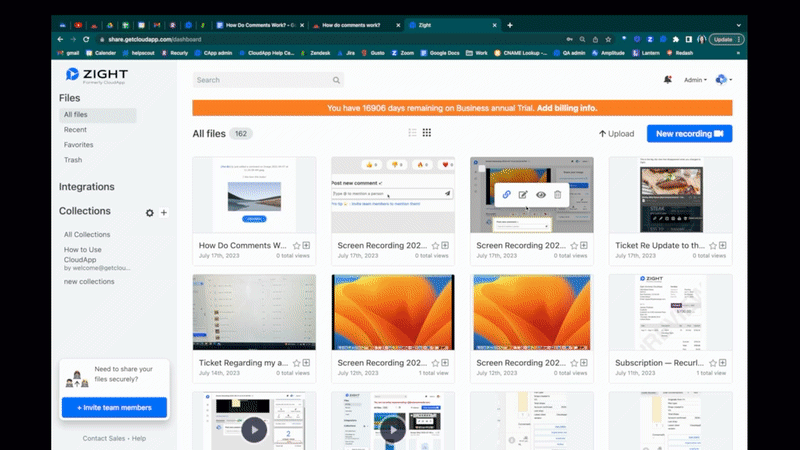
Task: Switch to grid view layout
Action: pos(427,133)
